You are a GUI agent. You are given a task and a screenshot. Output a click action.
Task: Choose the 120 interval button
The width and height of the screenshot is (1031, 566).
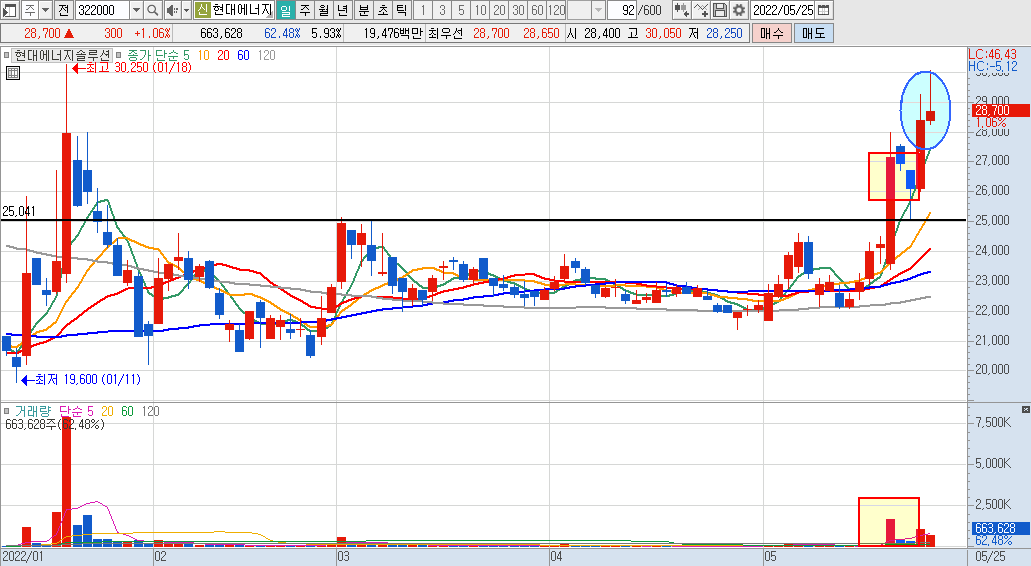pos(557,10)
